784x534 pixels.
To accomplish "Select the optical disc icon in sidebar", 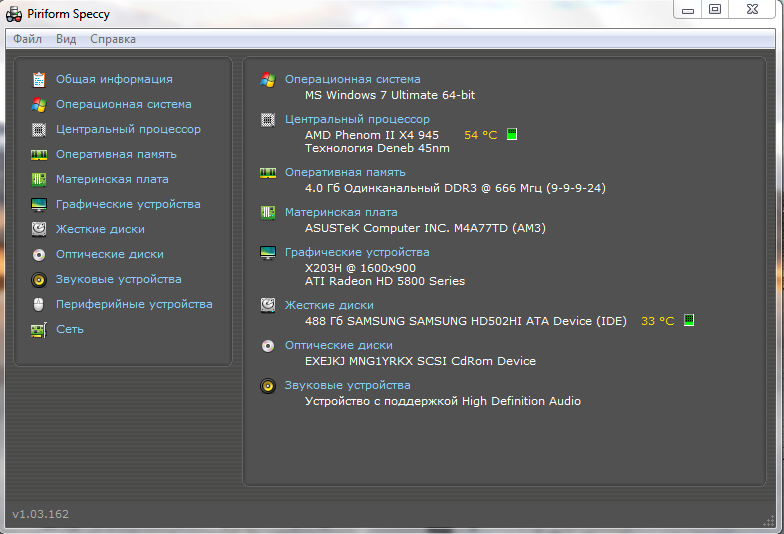I will (39, 254).
